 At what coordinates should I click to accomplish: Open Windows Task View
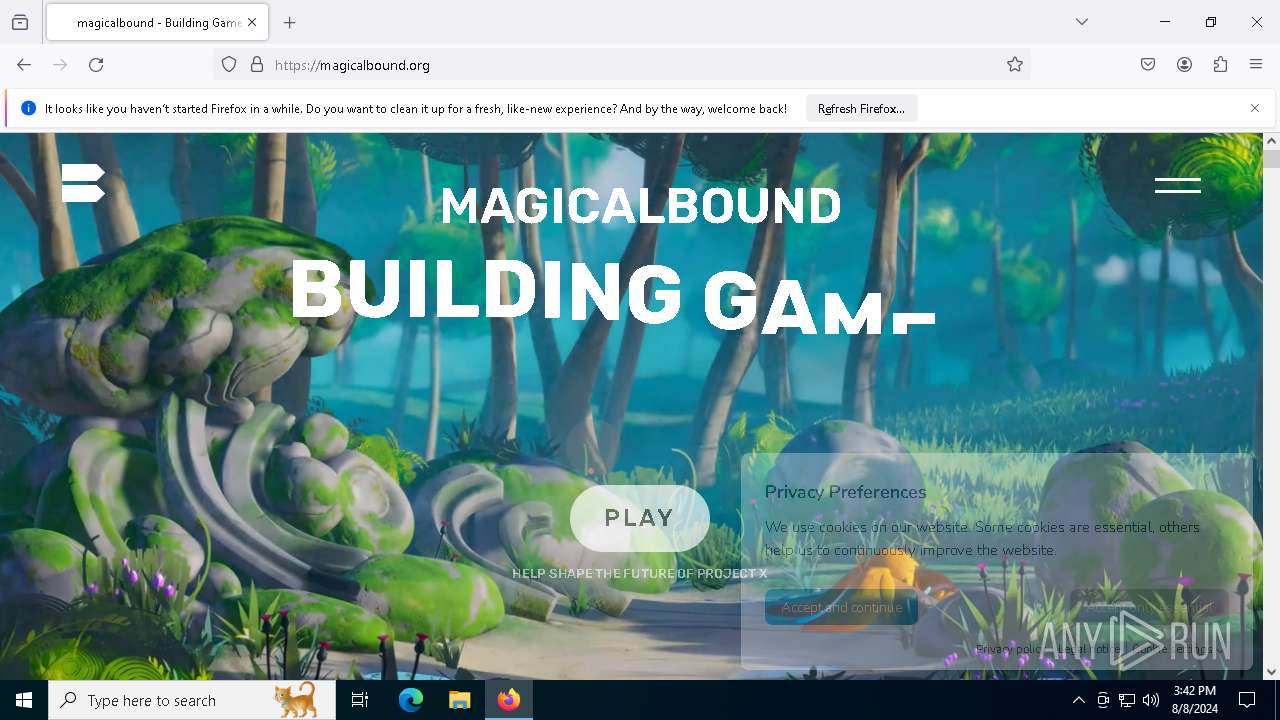[x=360, y=700]
